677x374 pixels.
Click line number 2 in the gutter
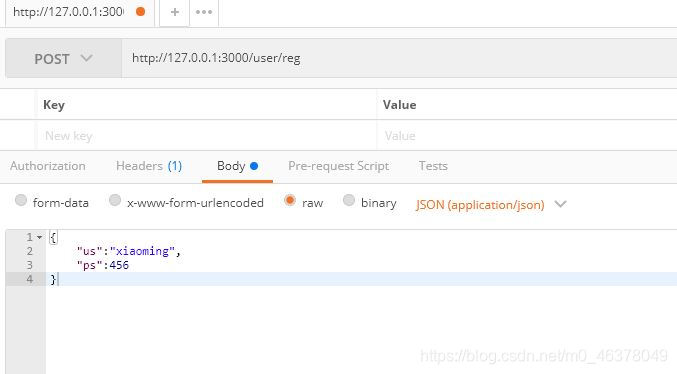tap(29, 251)
